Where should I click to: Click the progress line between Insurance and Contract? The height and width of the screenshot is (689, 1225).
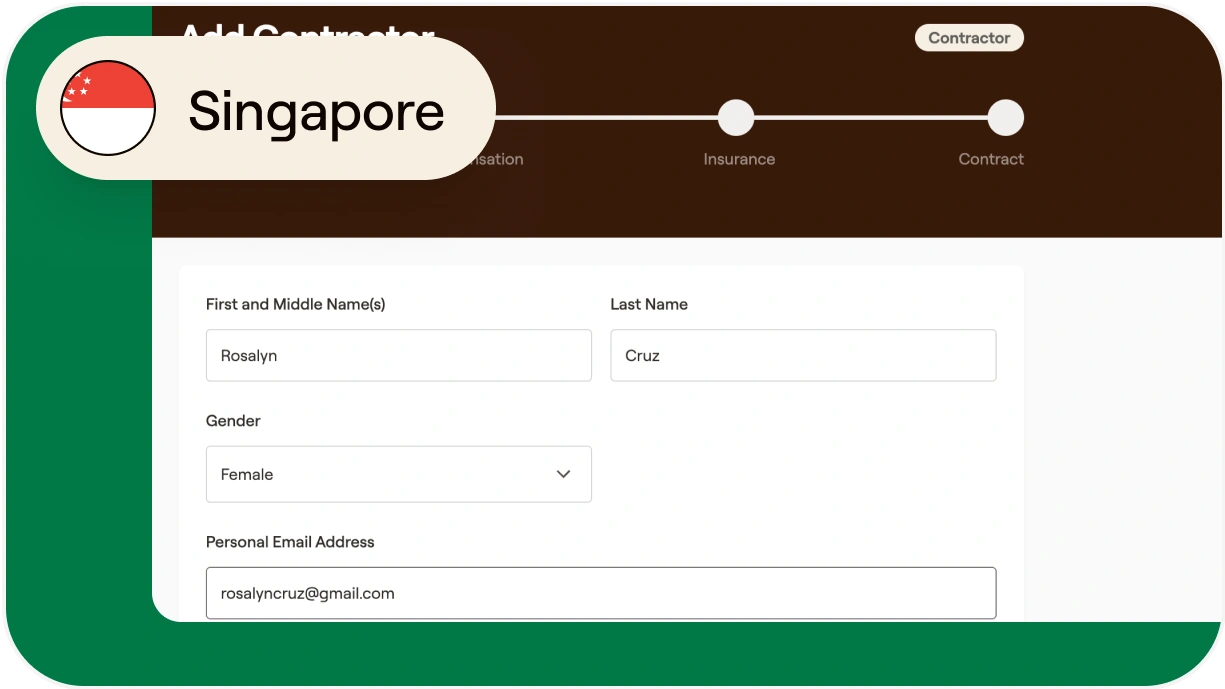(870, 116)
